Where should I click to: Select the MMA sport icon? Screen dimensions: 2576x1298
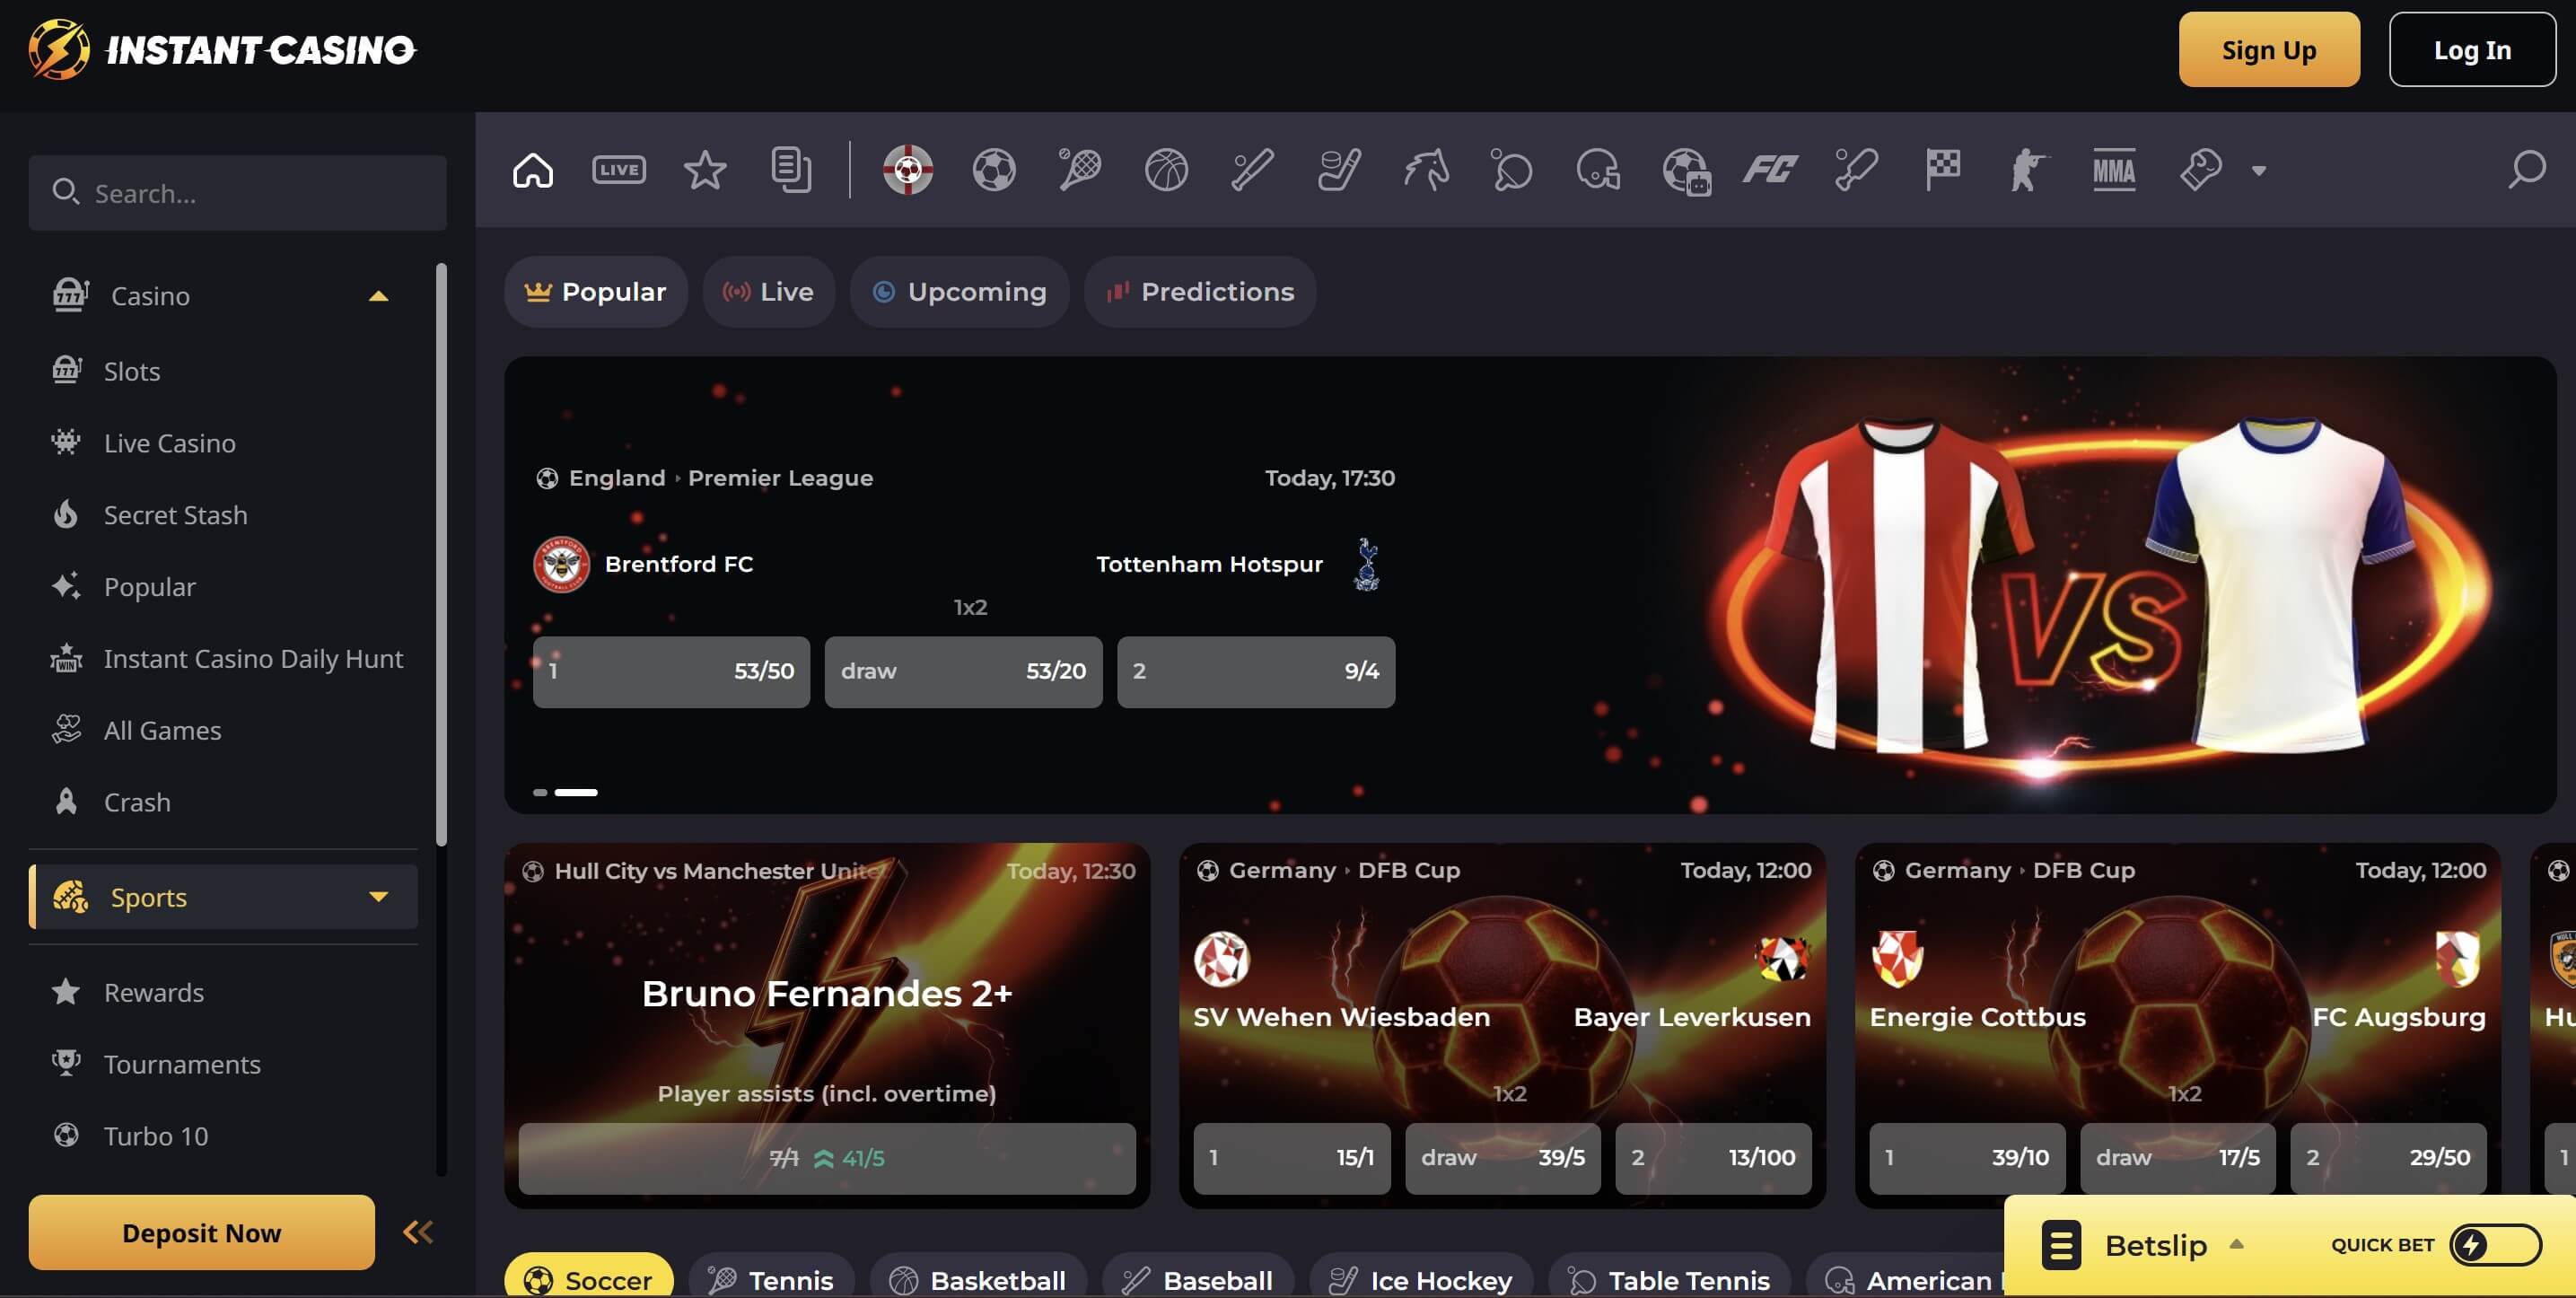(2114, 170)
